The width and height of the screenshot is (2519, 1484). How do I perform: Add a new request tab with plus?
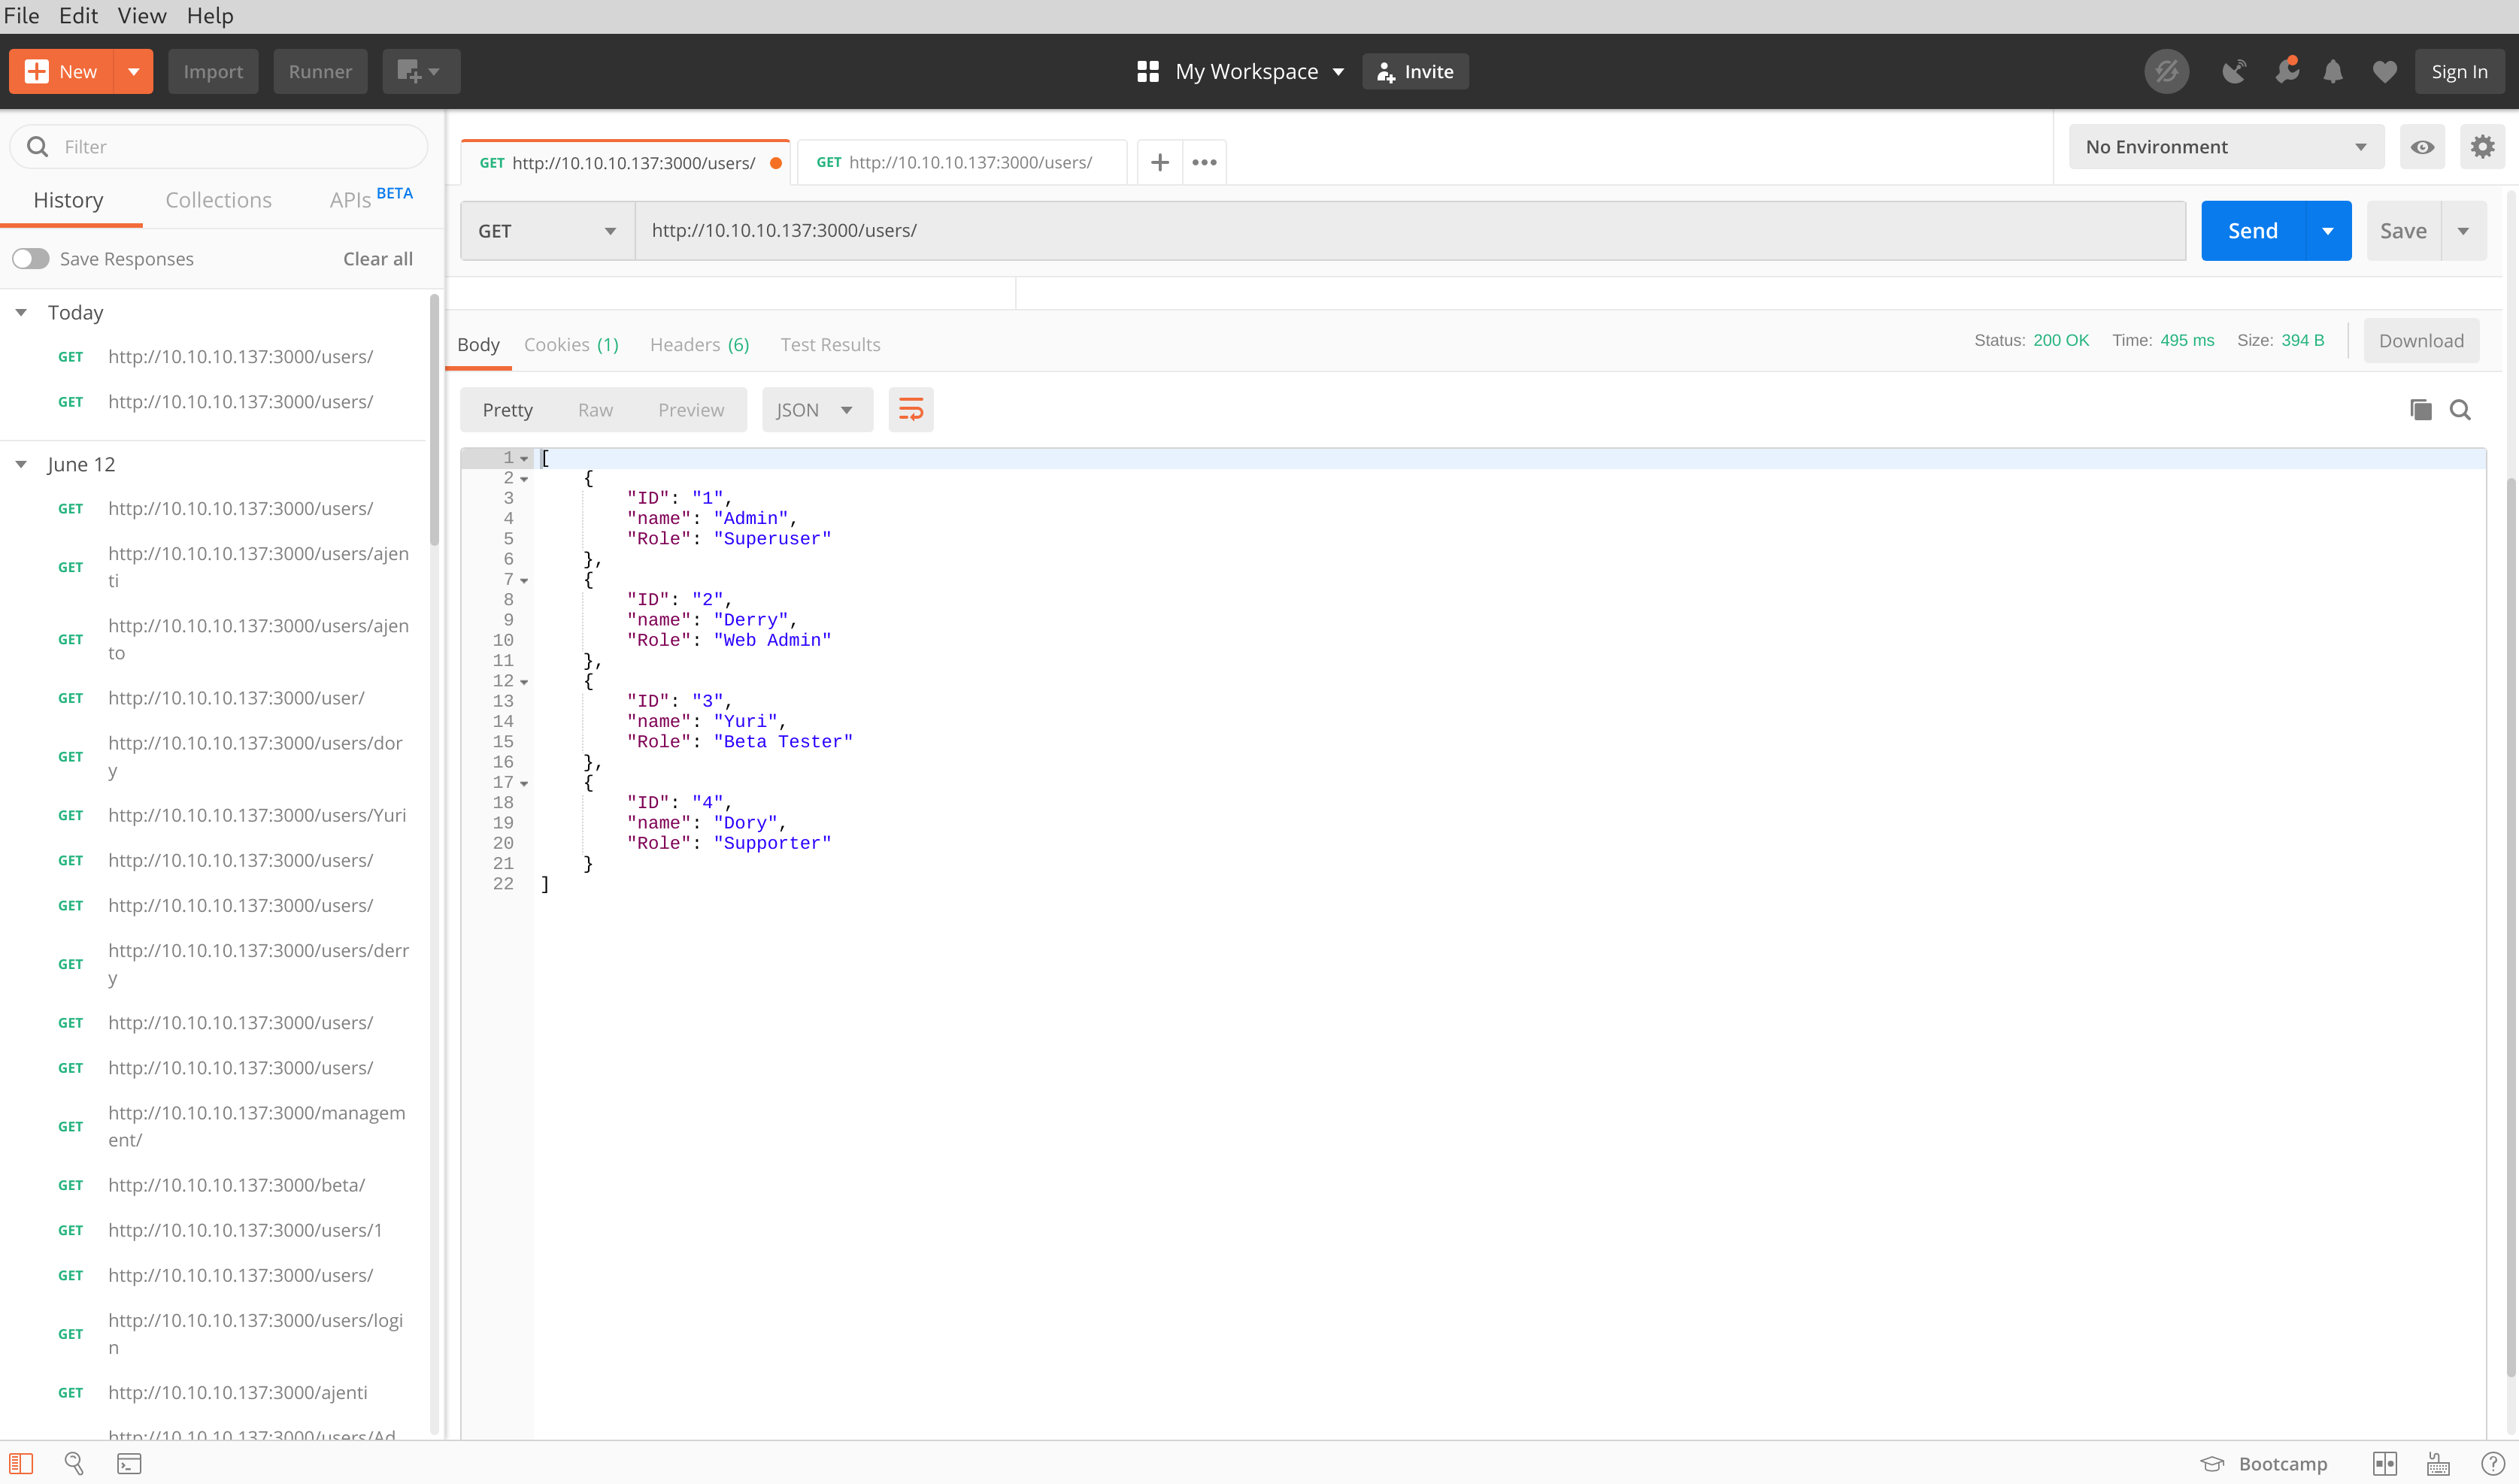pos(1160,162)
